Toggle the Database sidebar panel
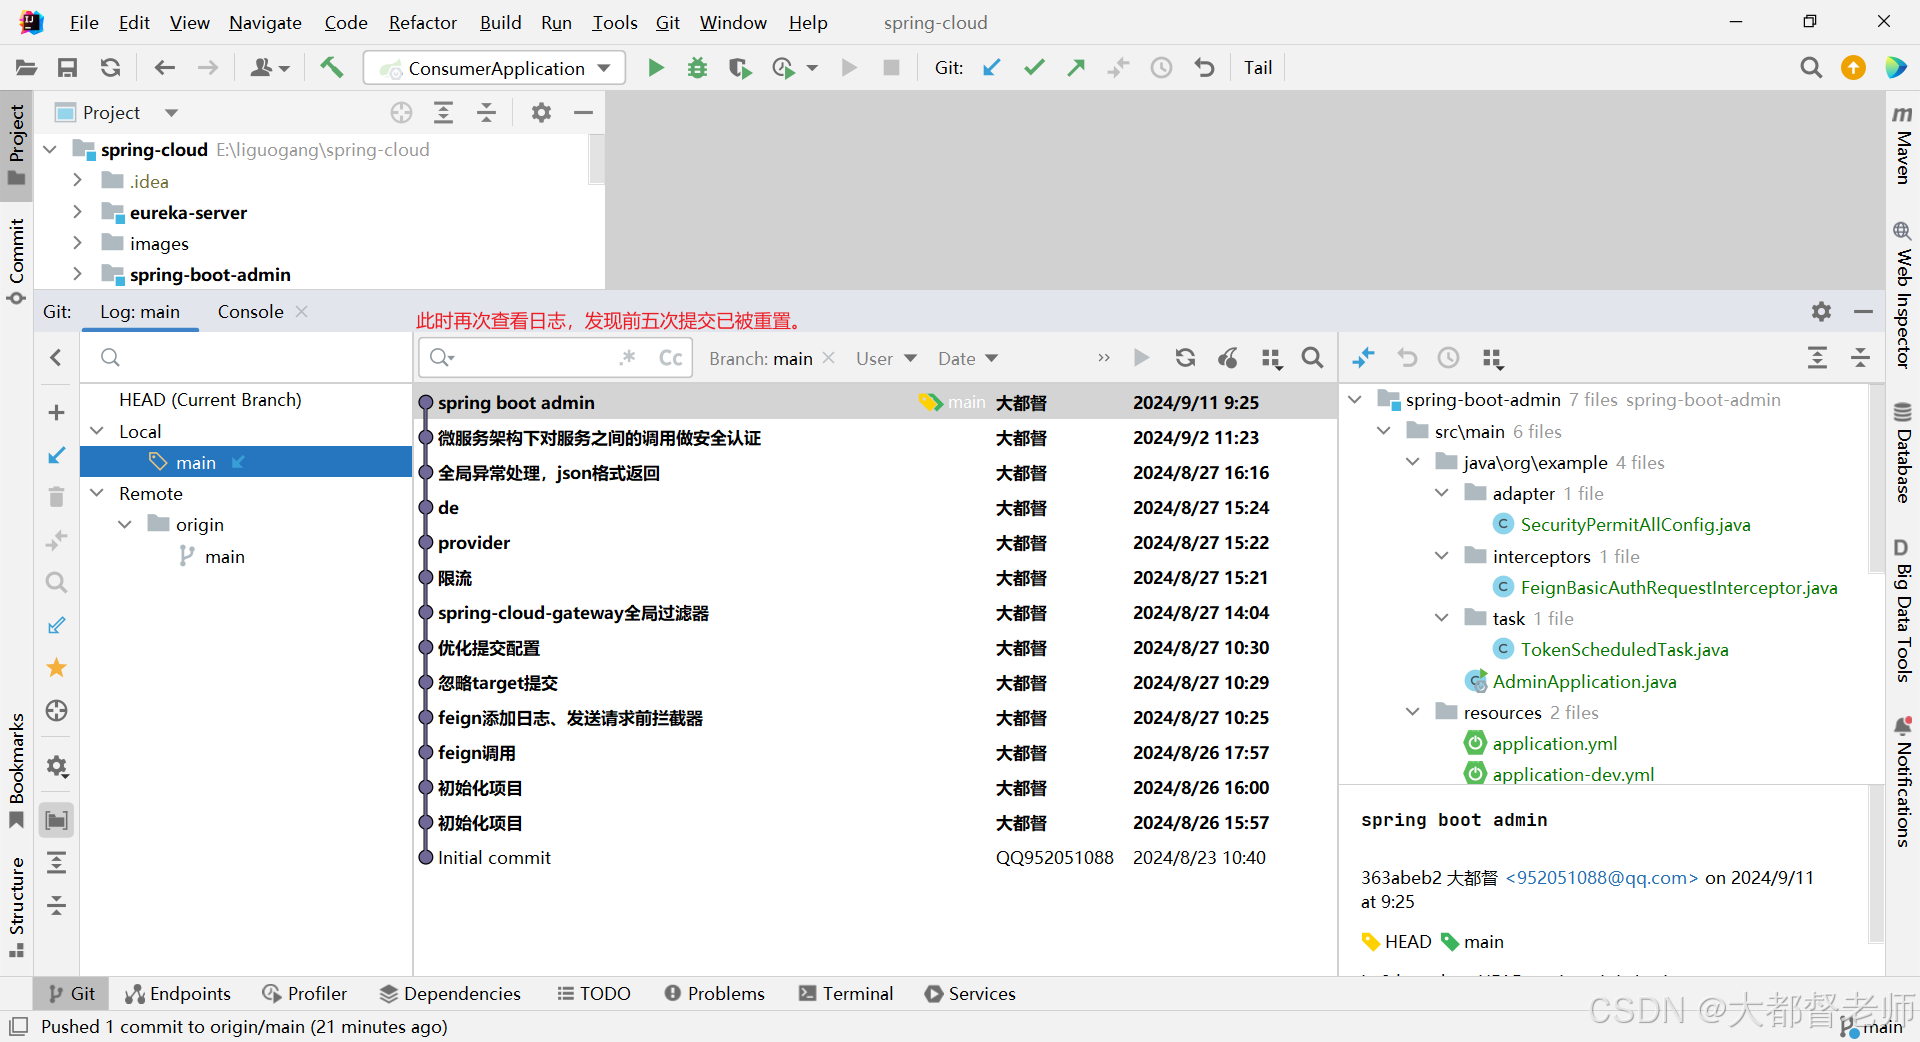Screen dimensions: 1920x1042 point(1902,452)
